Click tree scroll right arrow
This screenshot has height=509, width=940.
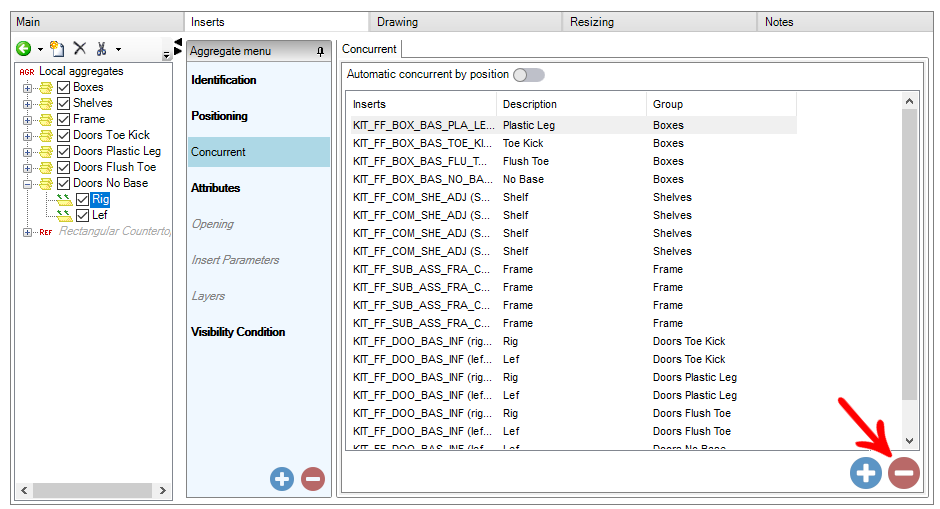[x=162, y=490]
